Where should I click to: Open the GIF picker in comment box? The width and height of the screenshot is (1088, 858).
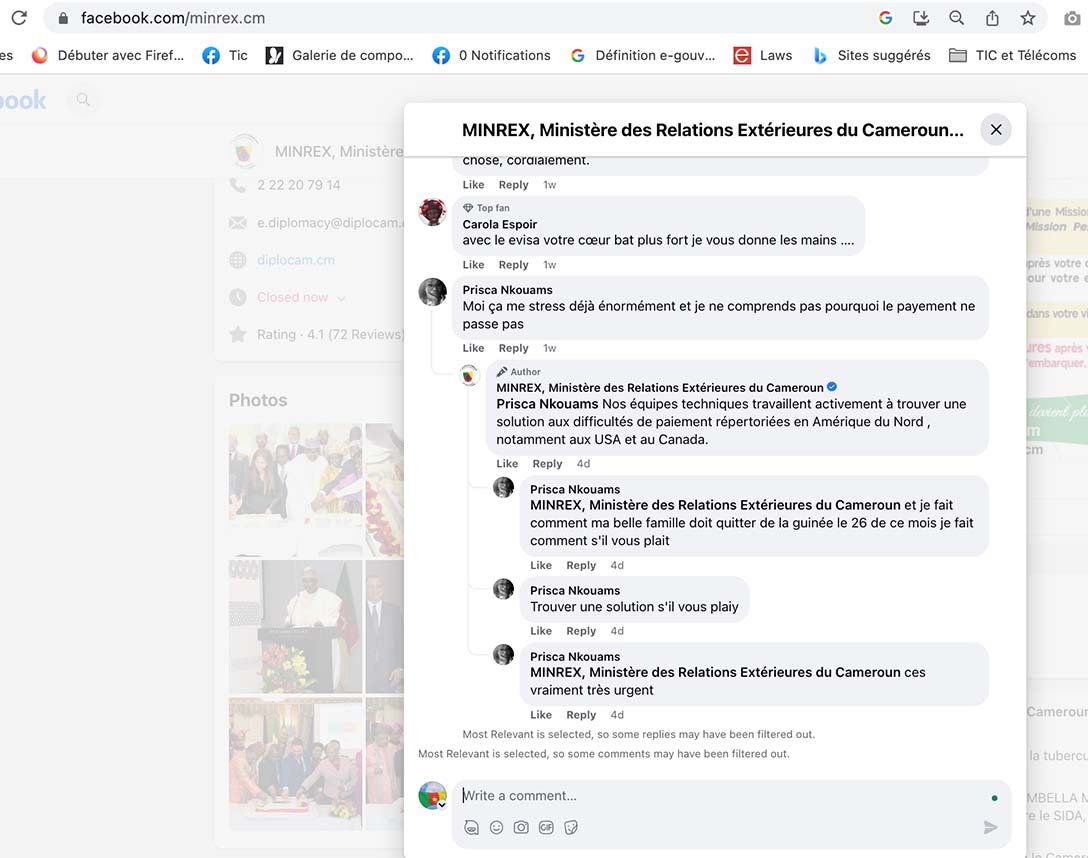tap(546, 827)
